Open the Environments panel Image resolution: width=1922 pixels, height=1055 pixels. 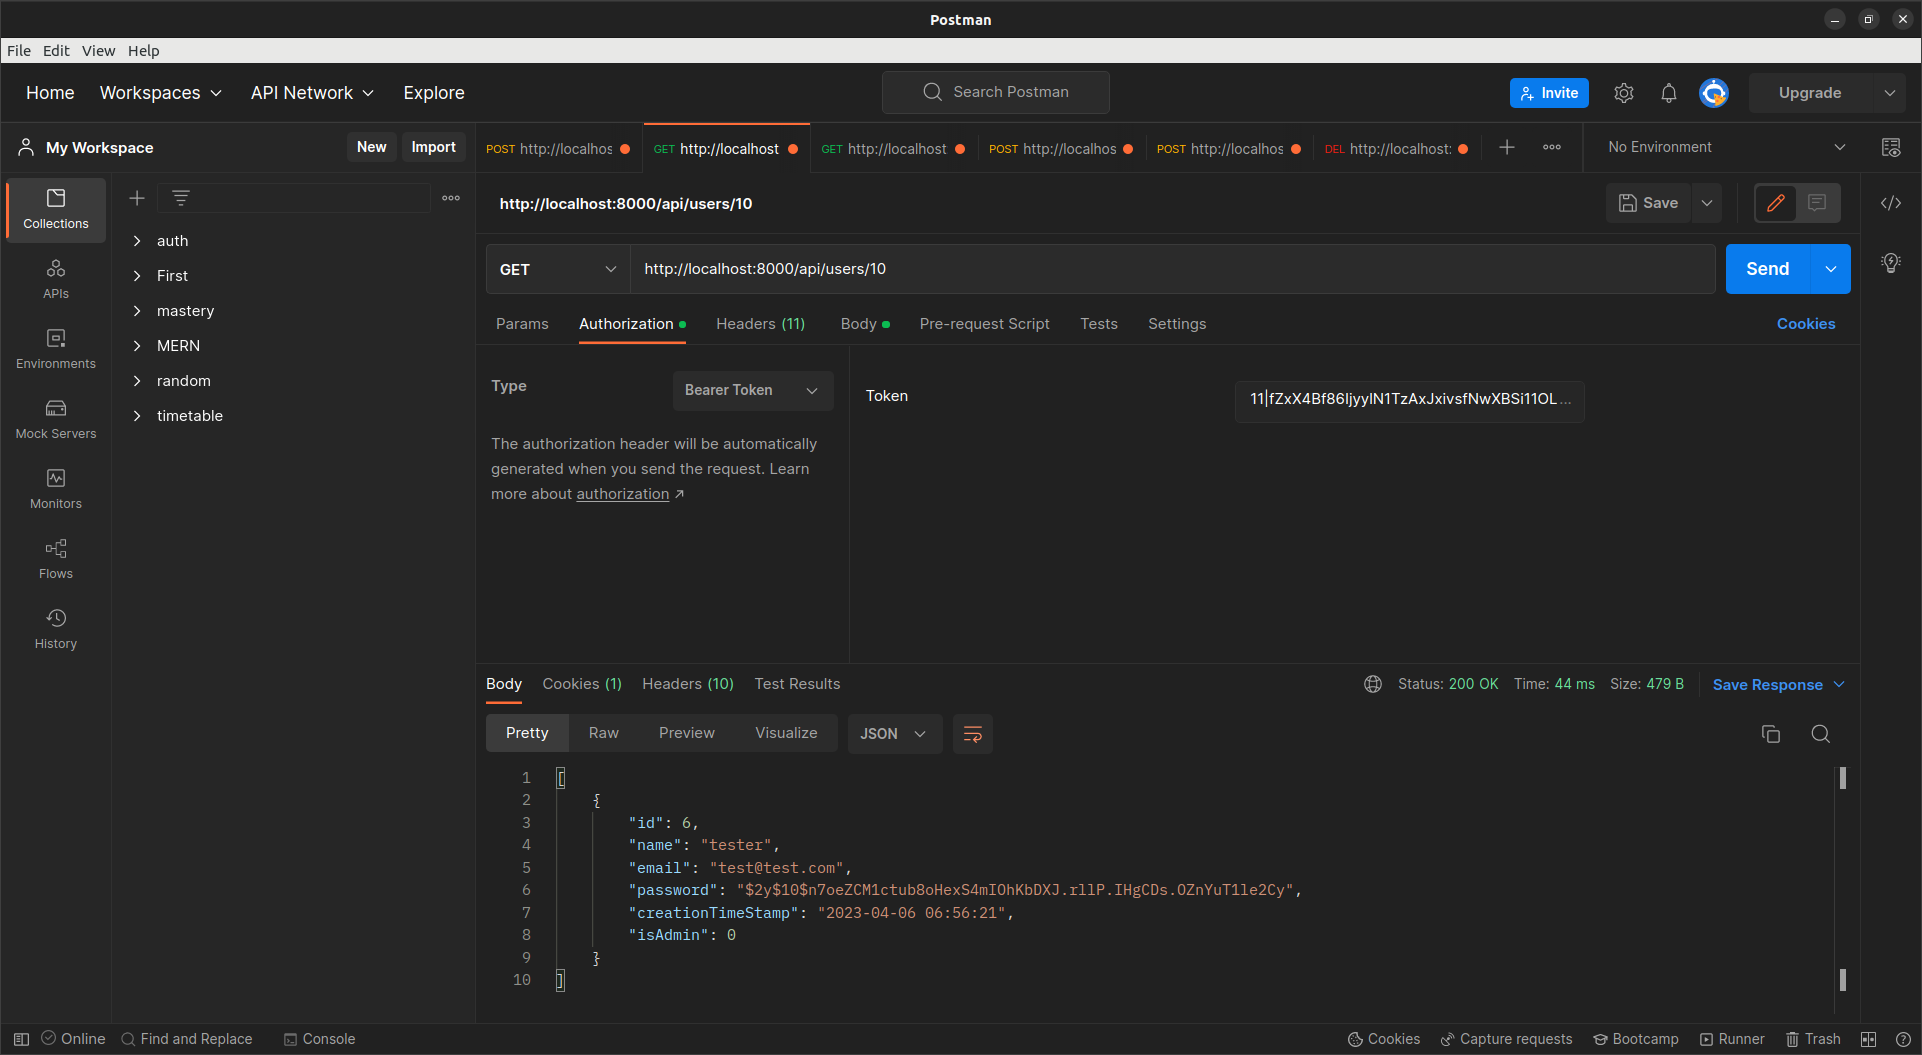(55, 348)
